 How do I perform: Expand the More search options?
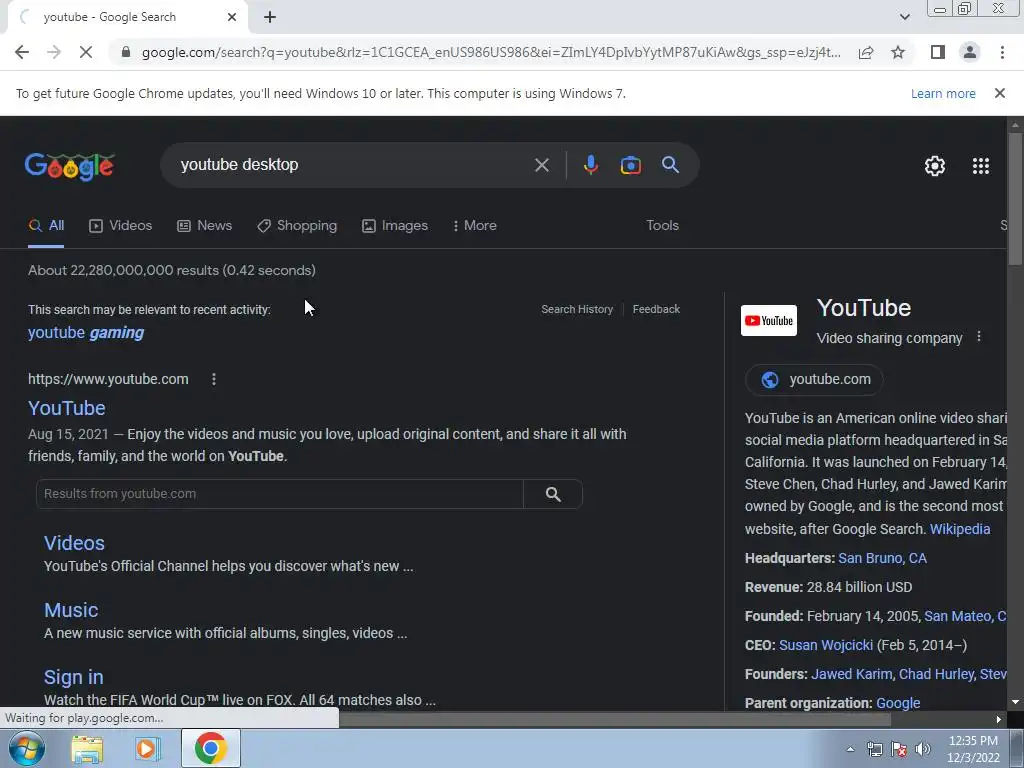pos(475,225)
